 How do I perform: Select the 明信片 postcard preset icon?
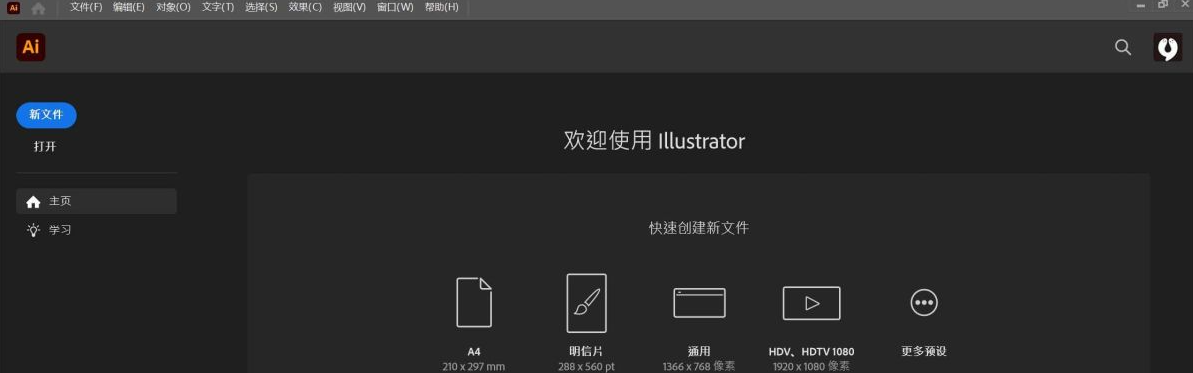pos(587,303)
